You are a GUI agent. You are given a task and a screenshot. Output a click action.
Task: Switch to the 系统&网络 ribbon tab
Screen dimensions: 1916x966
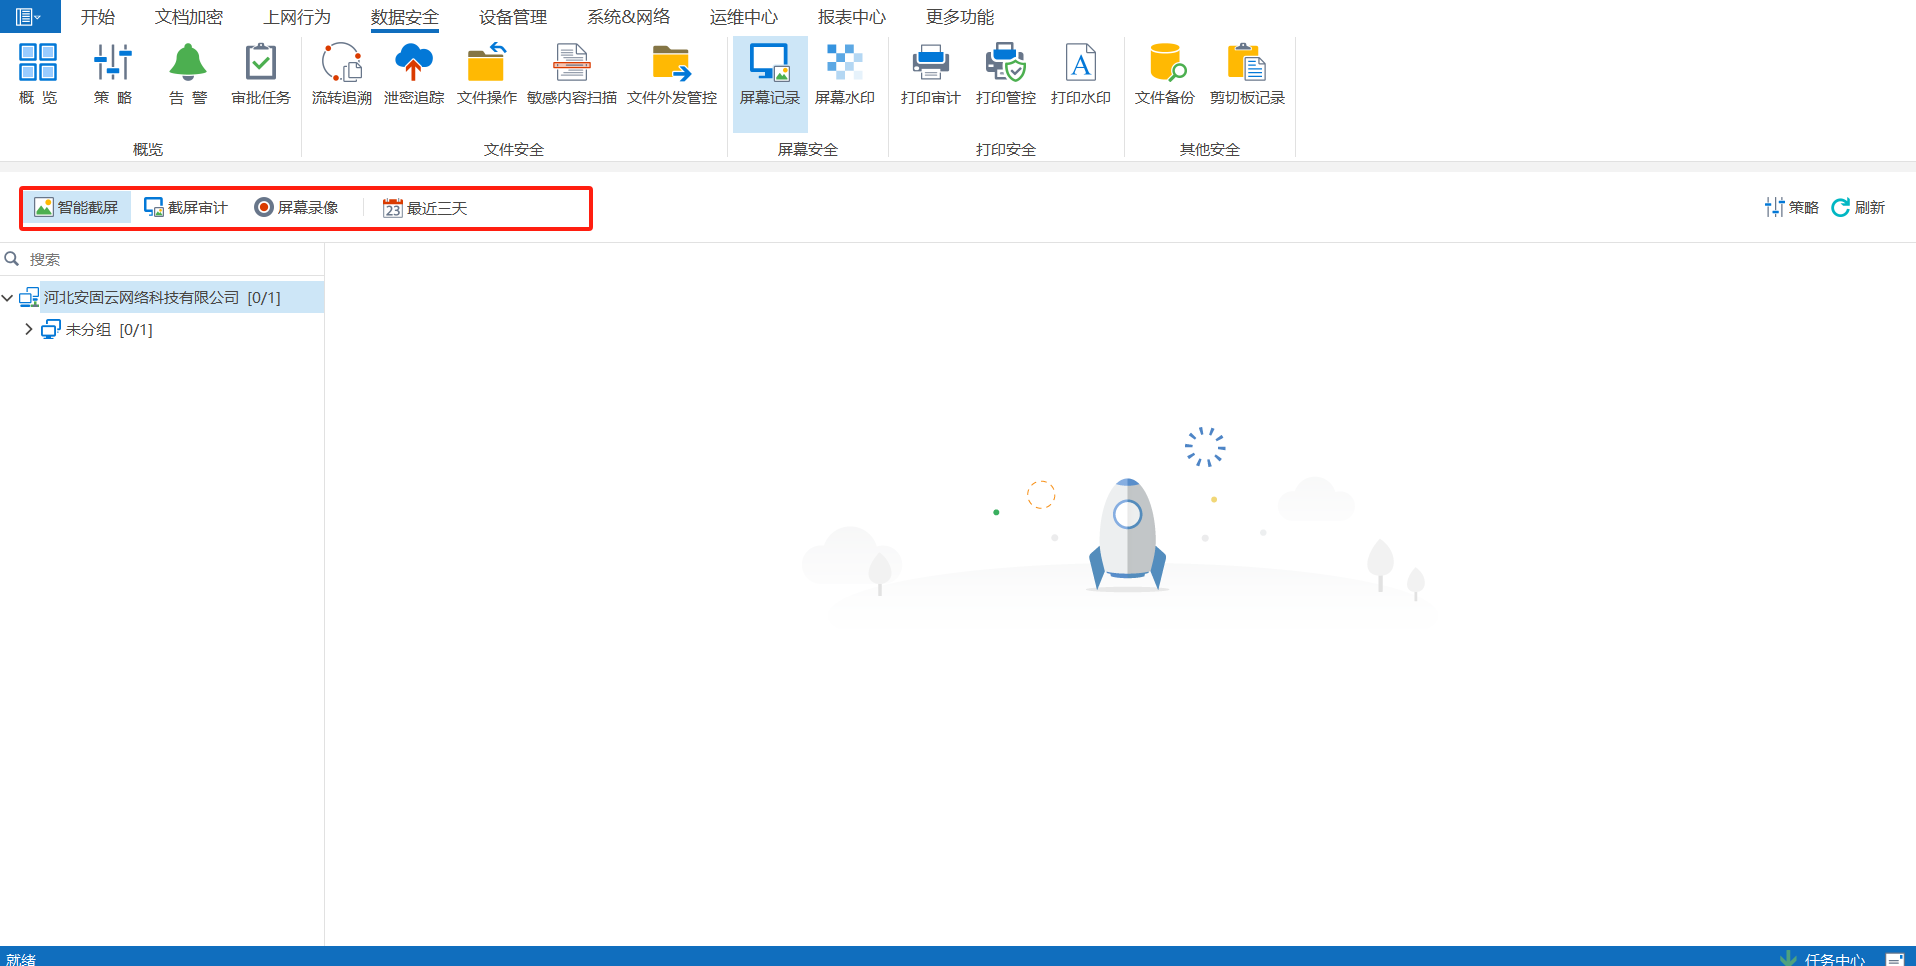coord(629,17)
